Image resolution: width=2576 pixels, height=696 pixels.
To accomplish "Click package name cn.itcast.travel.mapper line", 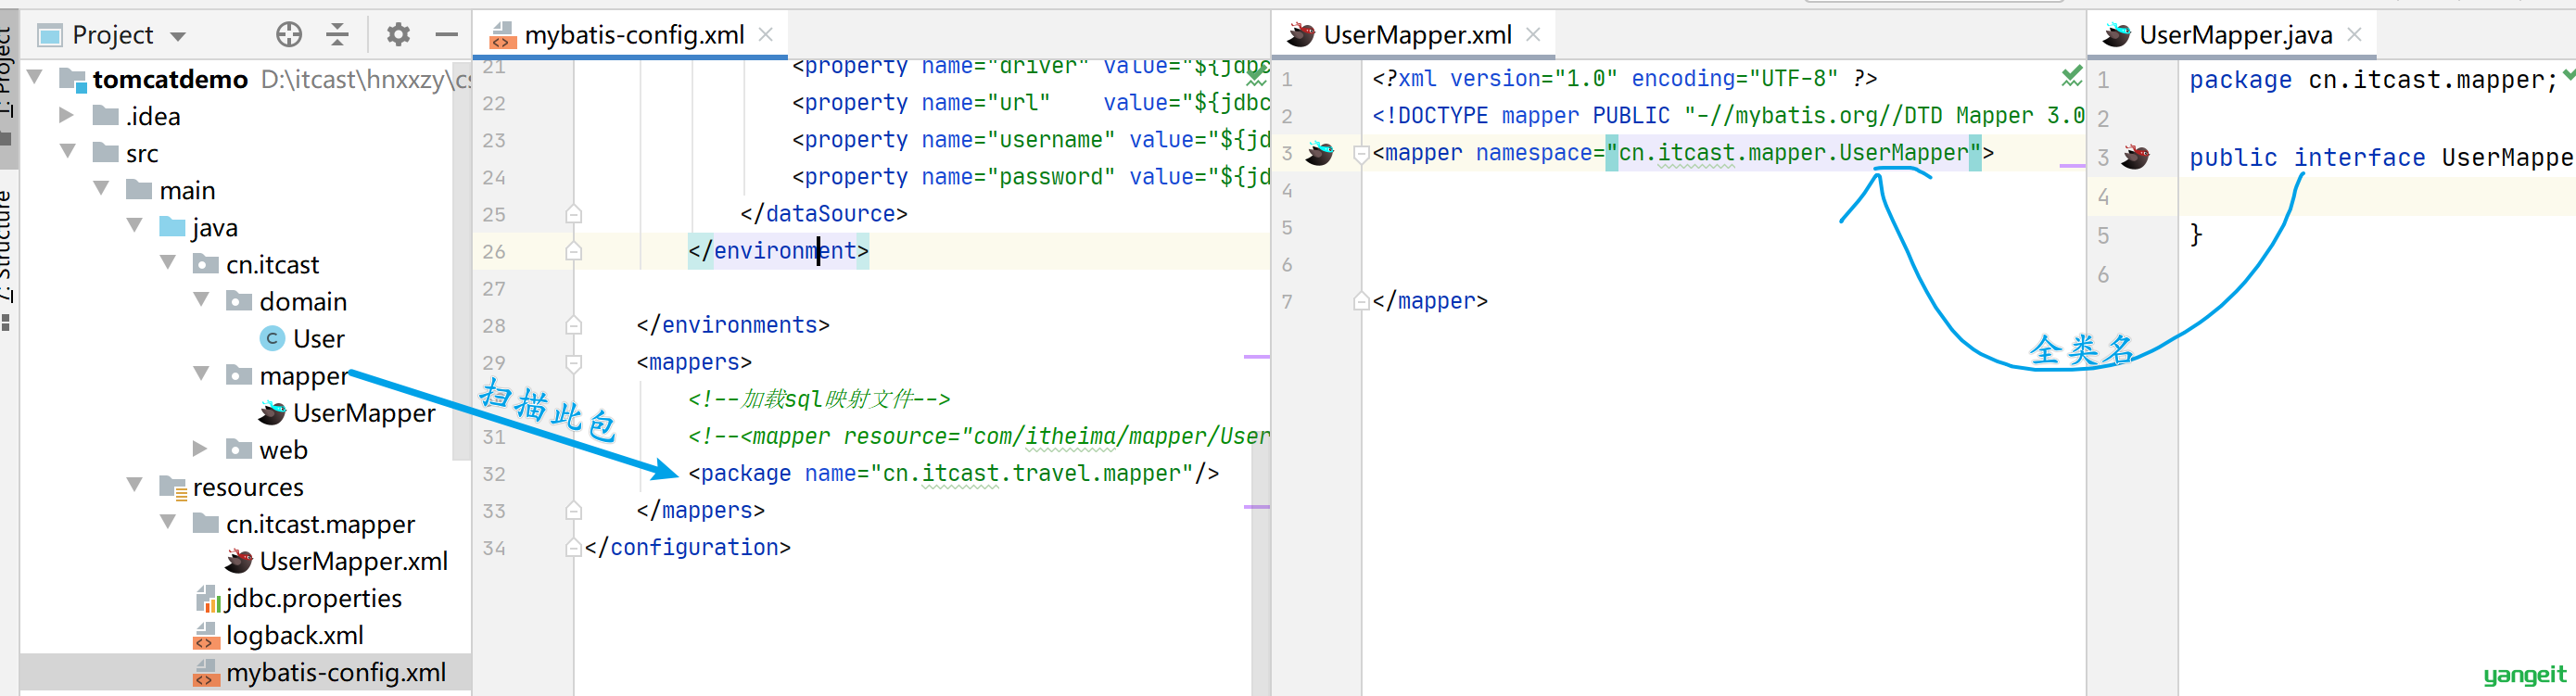I will pyautogui.click(x=953, y=473).
